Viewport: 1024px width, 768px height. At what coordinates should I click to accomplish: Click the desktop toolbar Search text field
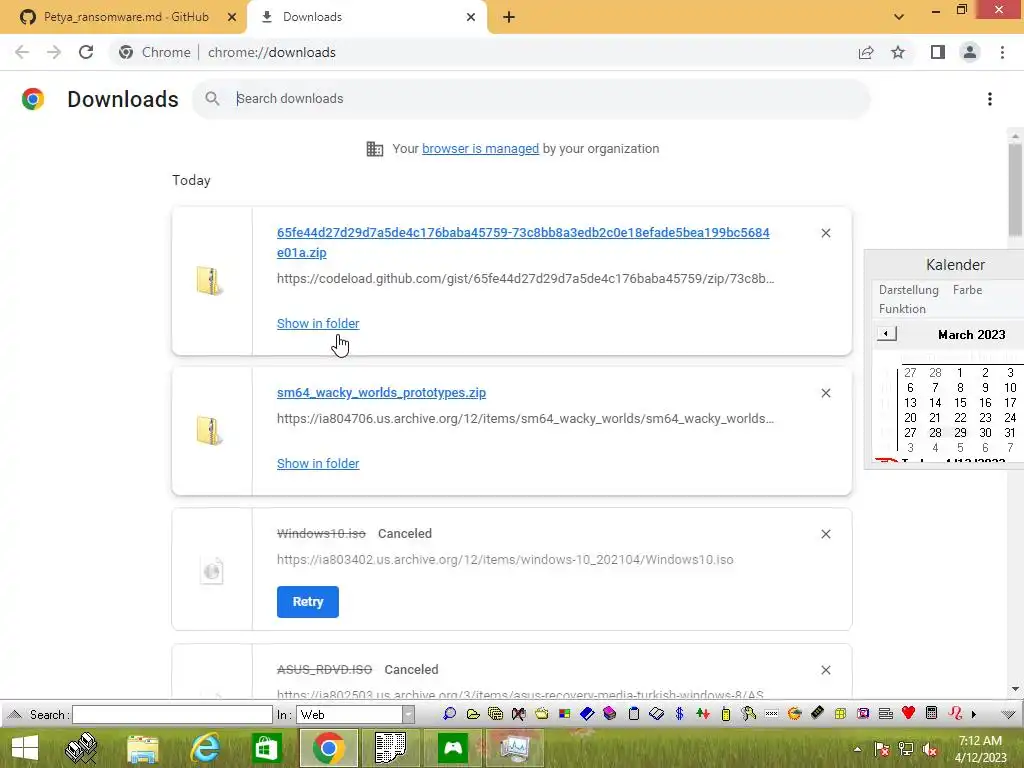click(x=172, y=714)
